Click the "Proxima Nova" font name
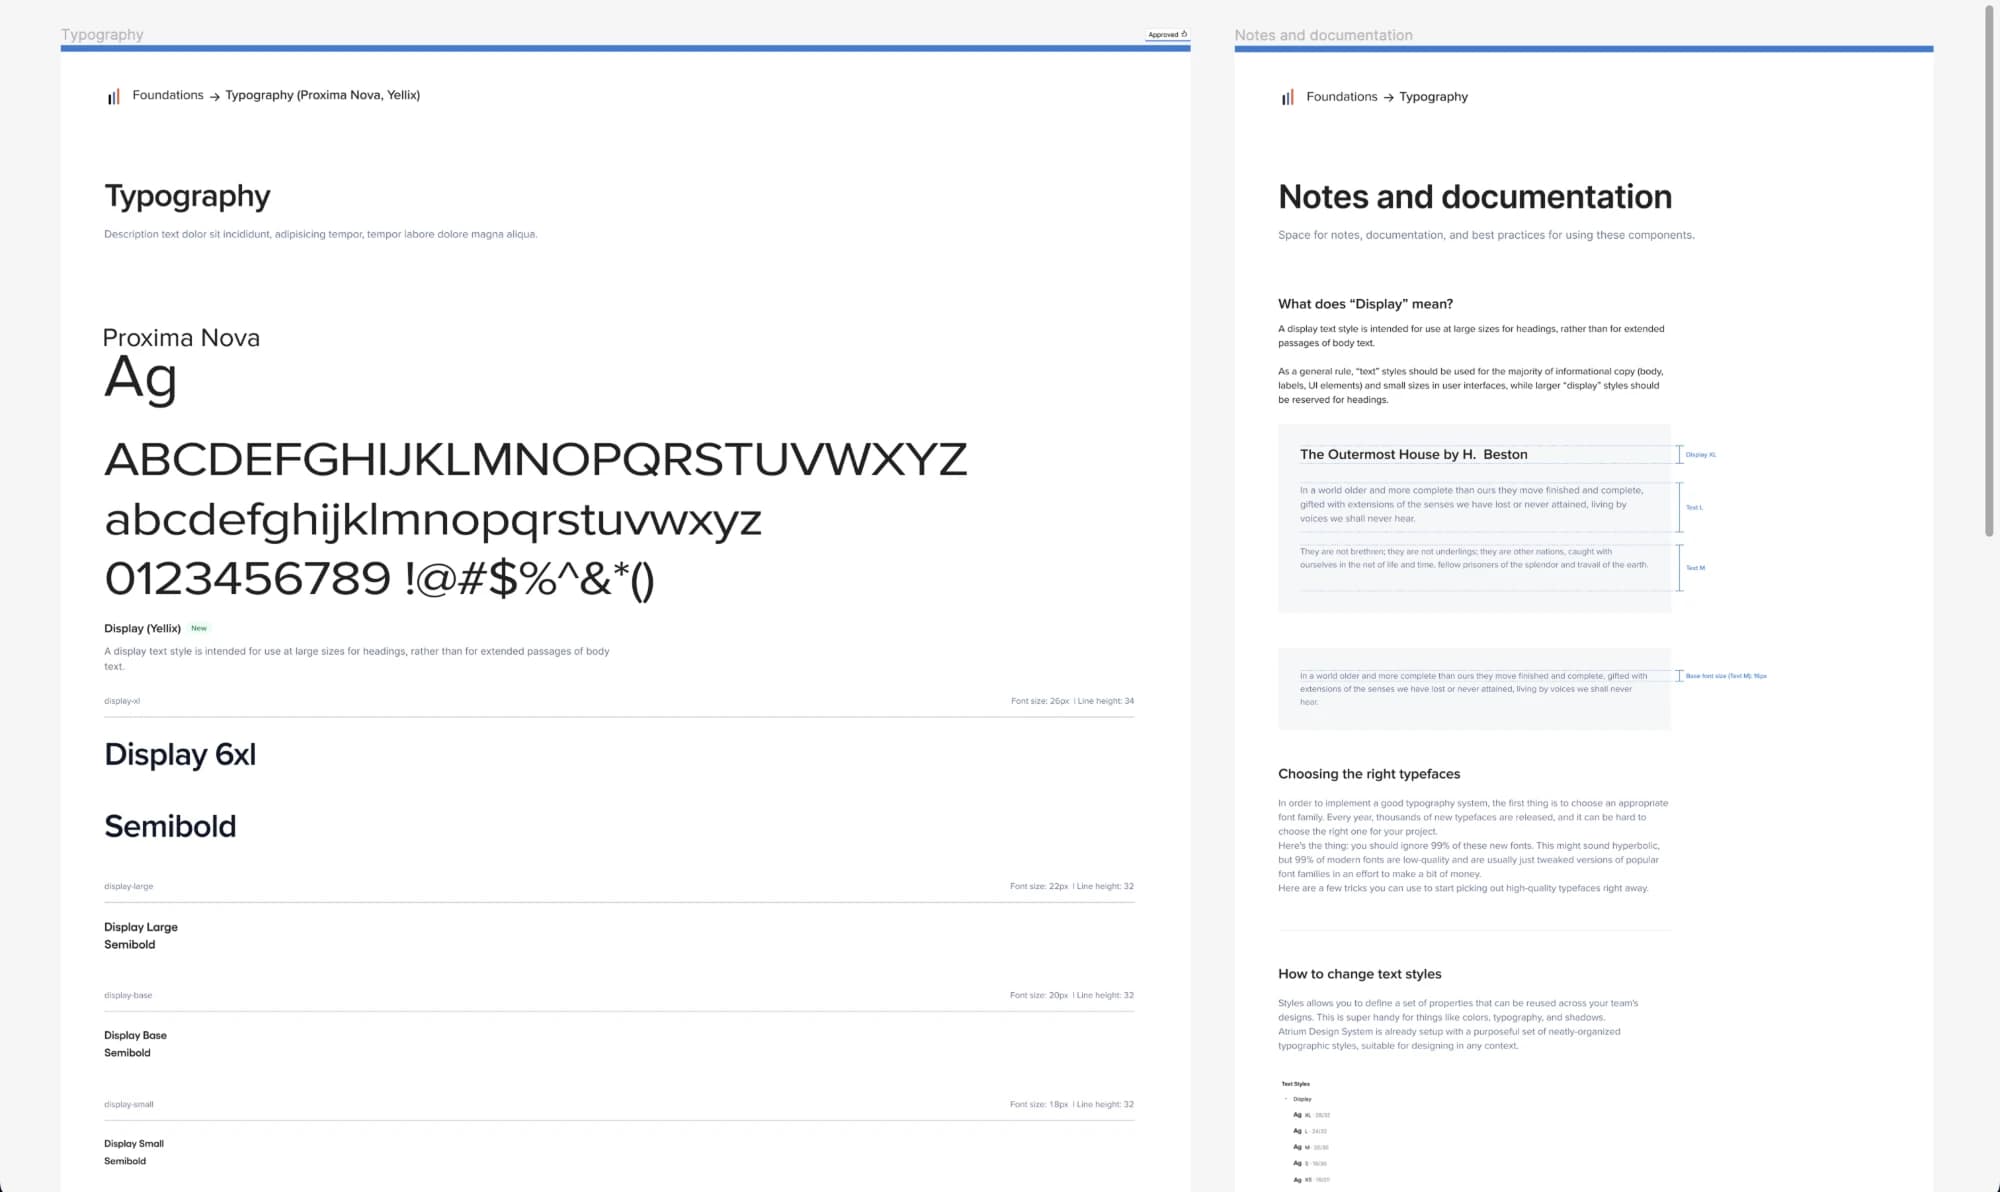The width and height of the screenshot is (2000, 1192). tap(181, 338)
